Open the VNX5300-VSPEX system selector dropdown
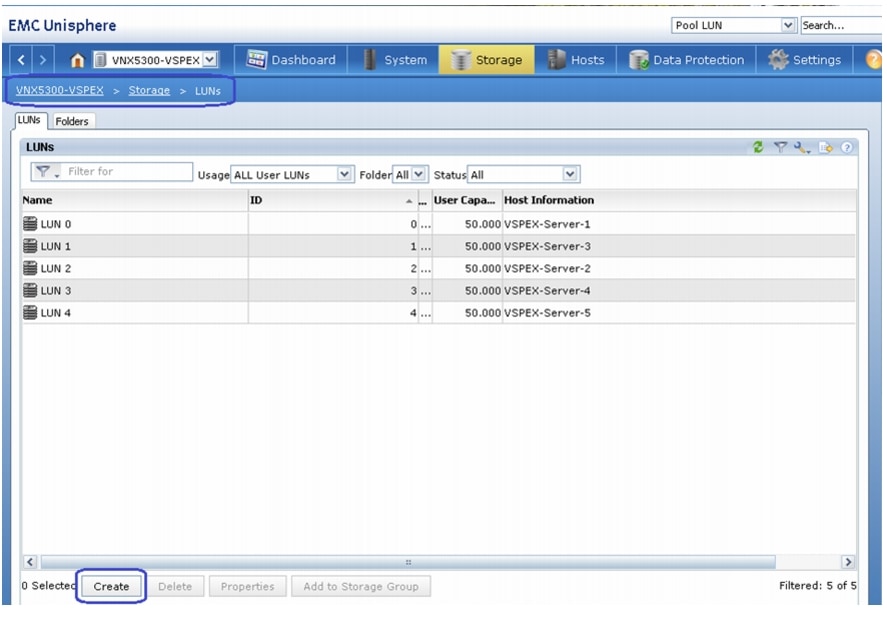The image size is (887, 633). click(x=209, y=60)
